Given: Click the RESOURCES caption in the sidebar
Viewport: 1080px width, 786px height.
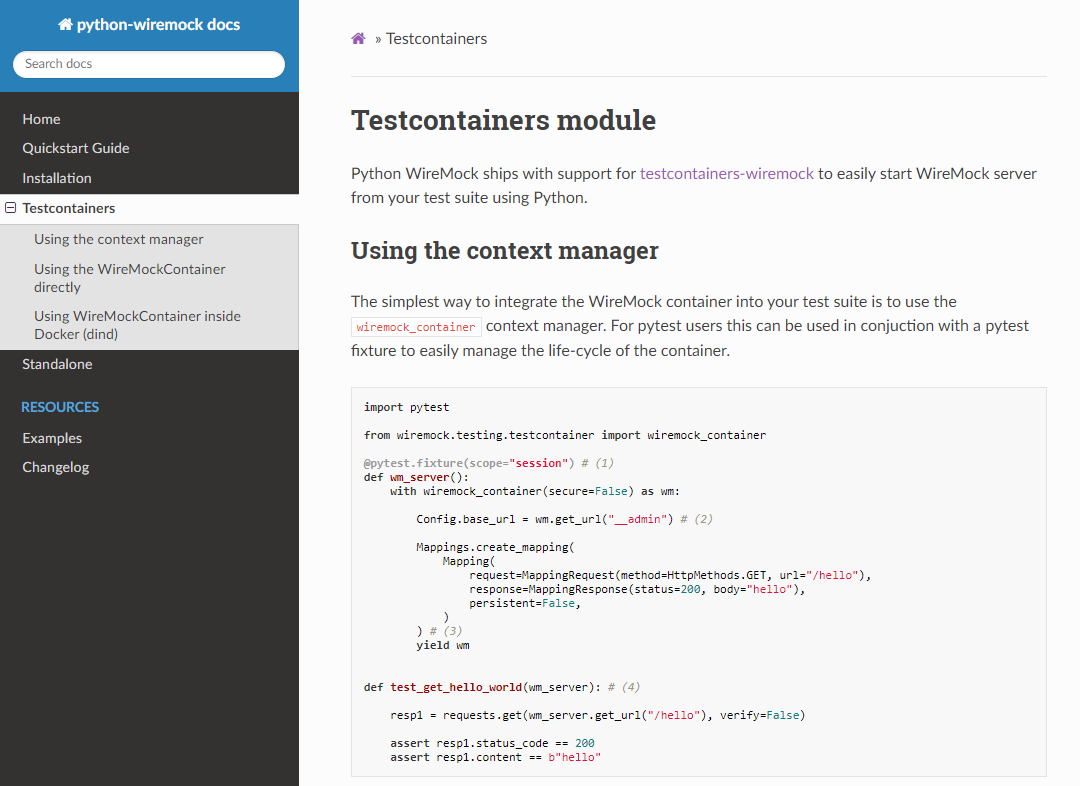Looking at the screenshot, I should coord(60,407).
